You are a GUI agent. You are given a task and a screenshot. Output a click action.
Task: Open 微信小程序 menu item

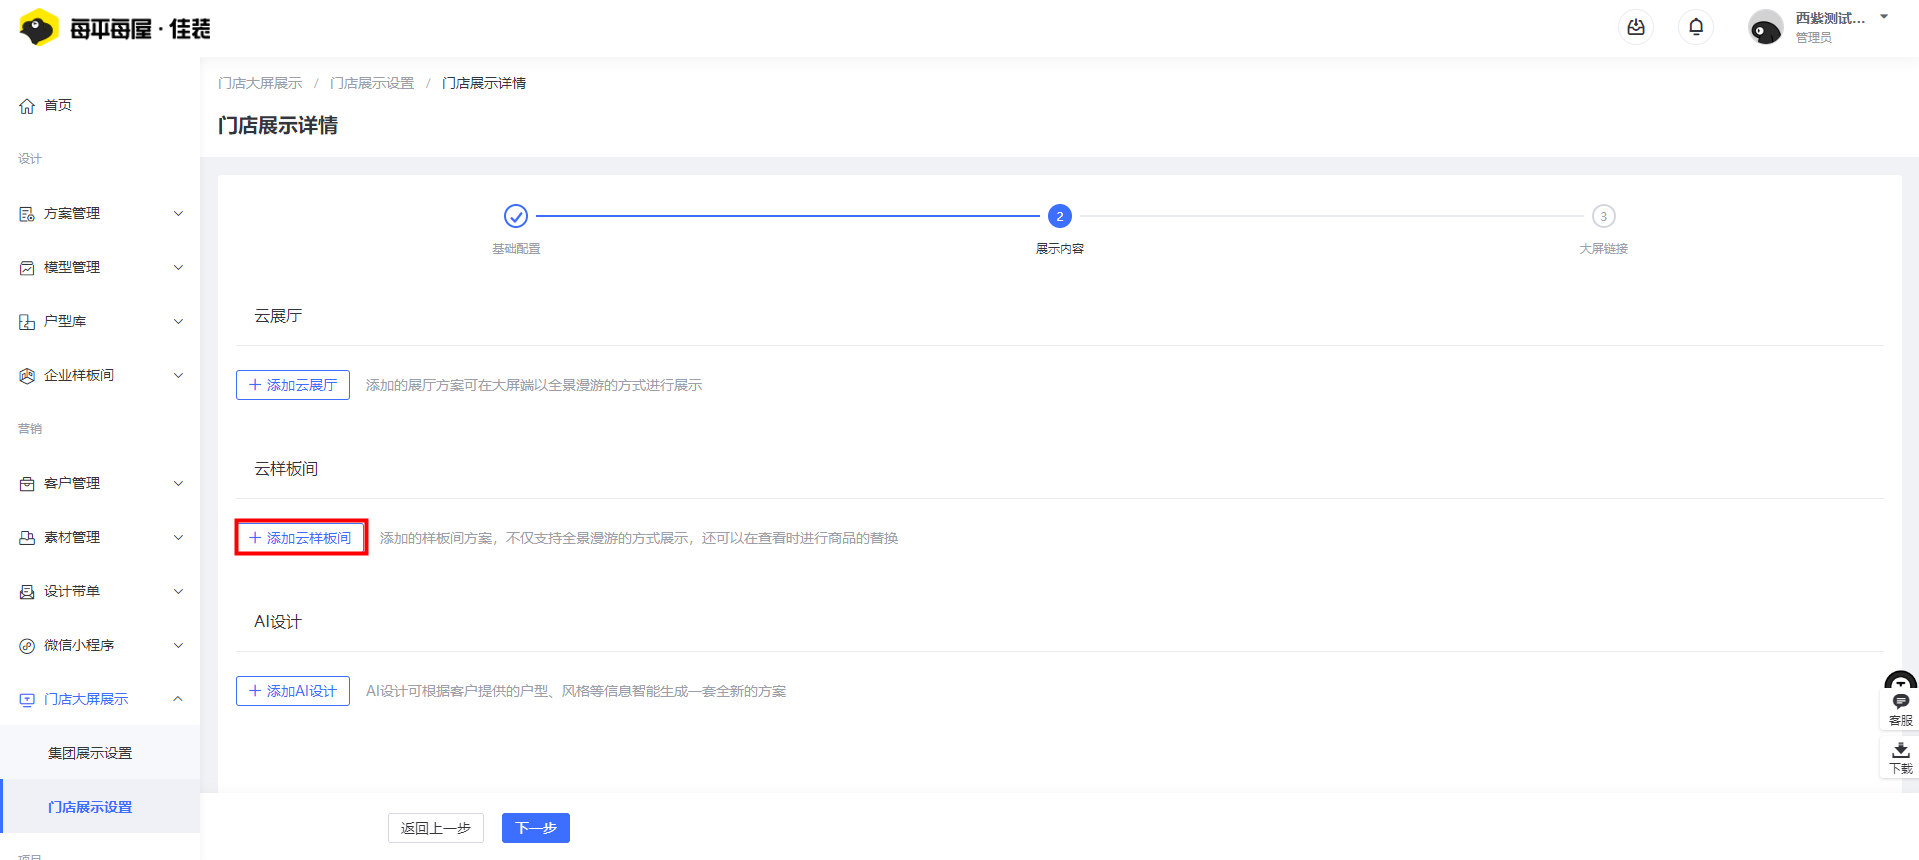pyautogui.click(x=100, y=645)
